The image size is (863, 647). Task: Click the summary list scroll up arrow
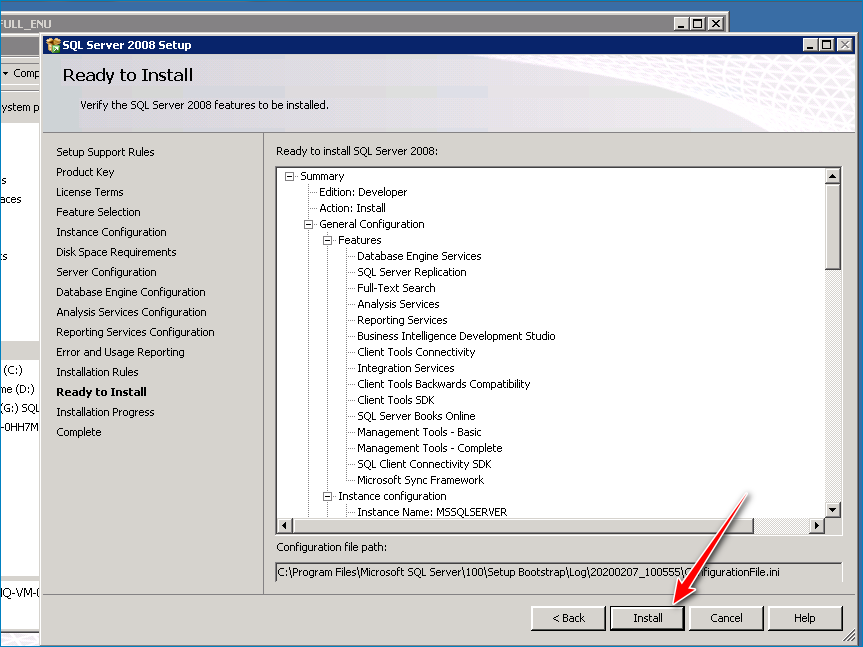832,176
